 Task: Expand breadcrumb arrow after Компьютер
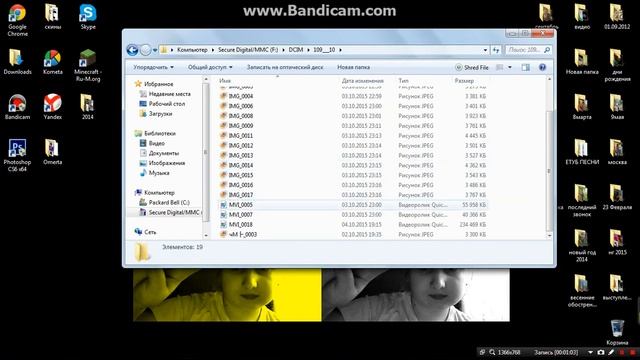[x=213, y=50]
